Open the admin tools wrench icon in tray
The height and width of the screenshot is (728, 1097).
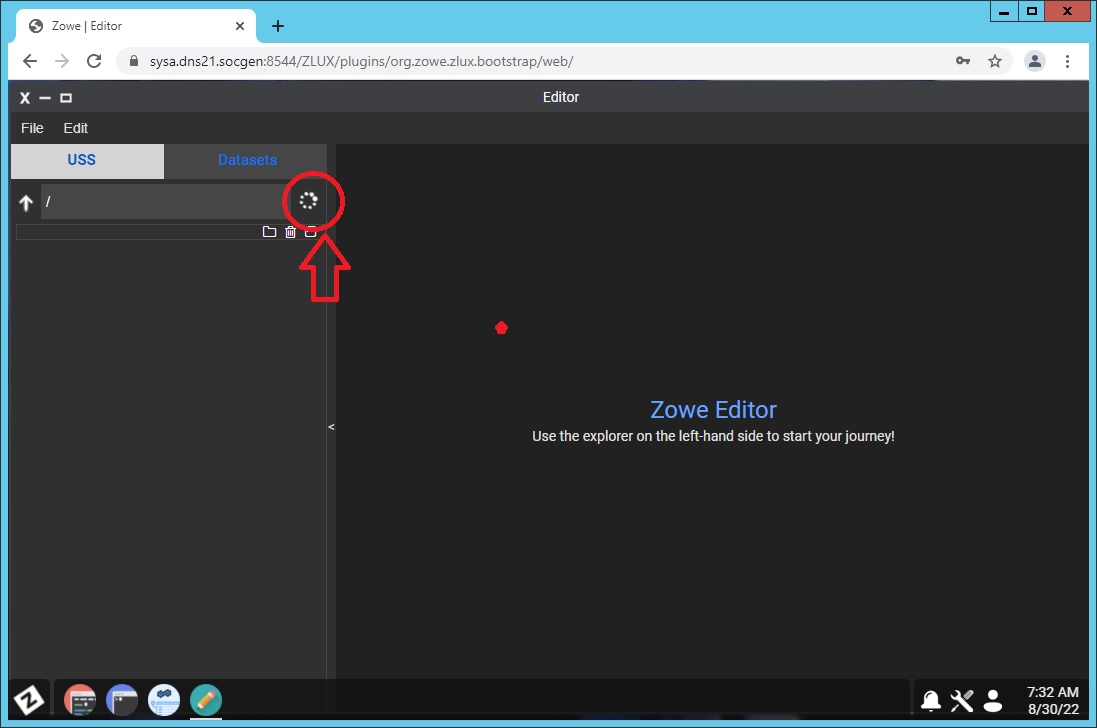click(961, 700)
